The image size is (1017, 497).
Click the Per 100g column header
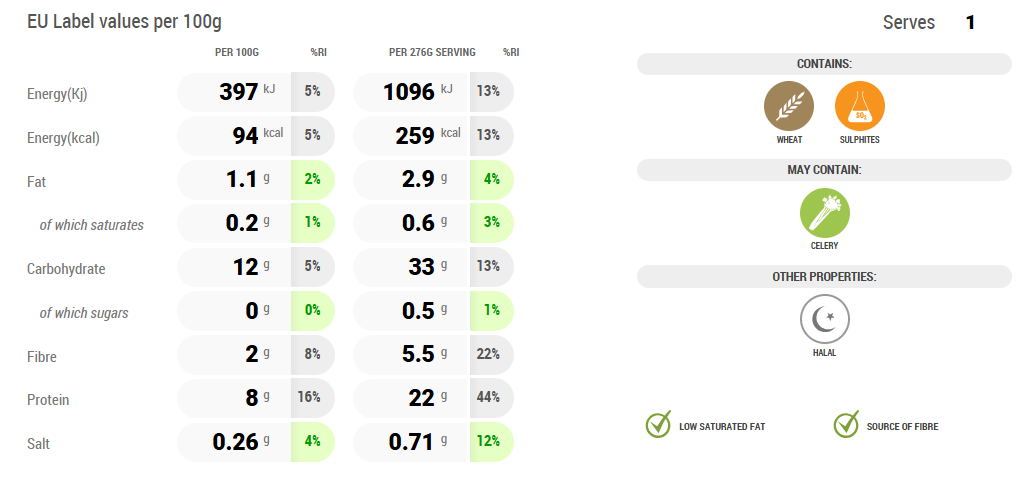coord(237,52)
